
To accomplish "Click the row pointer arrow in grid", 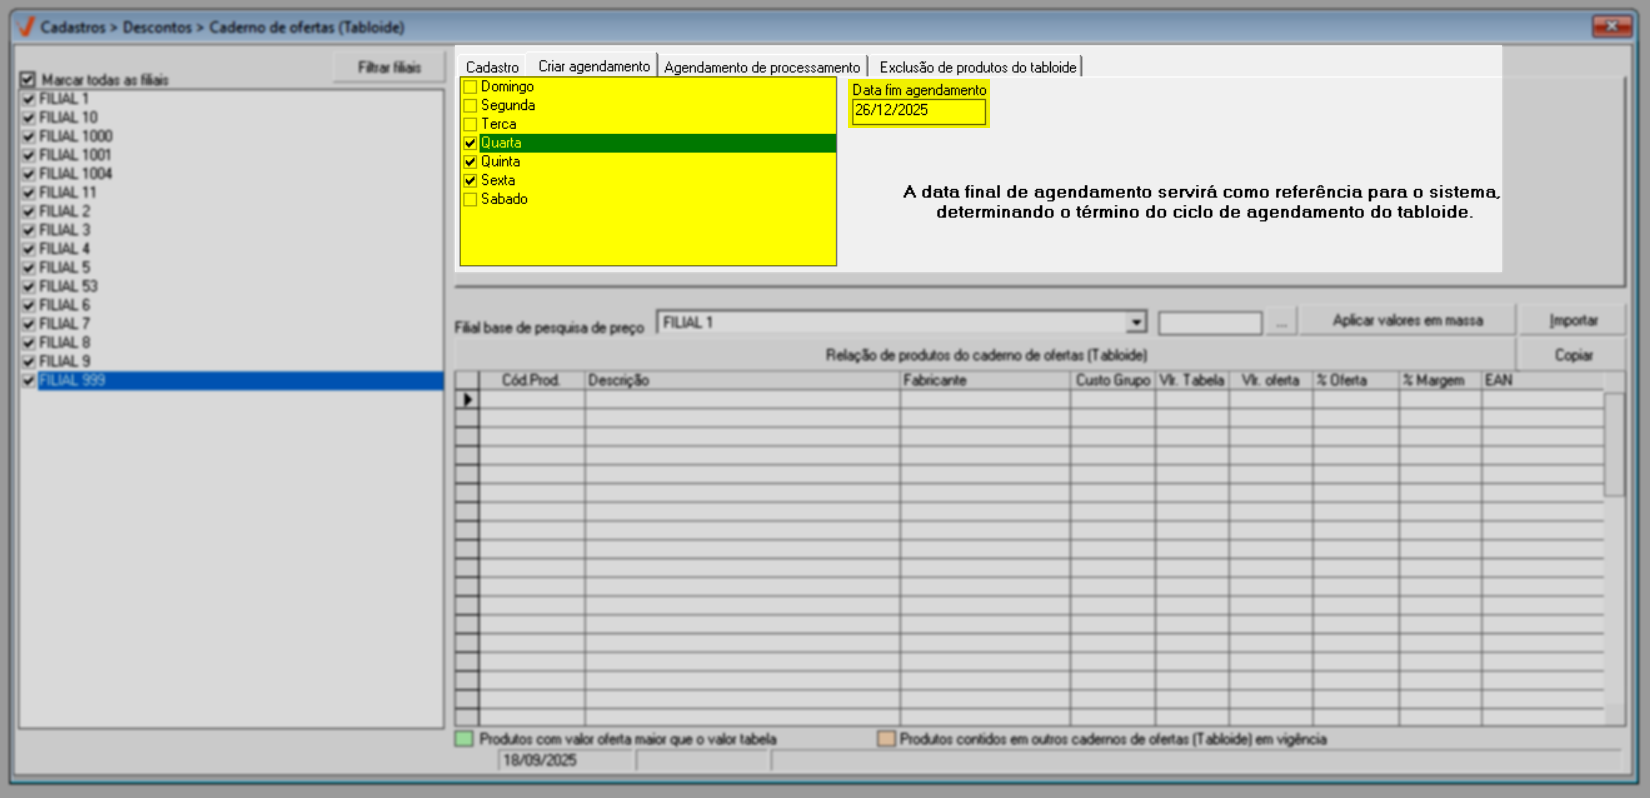I will point(467,400).
